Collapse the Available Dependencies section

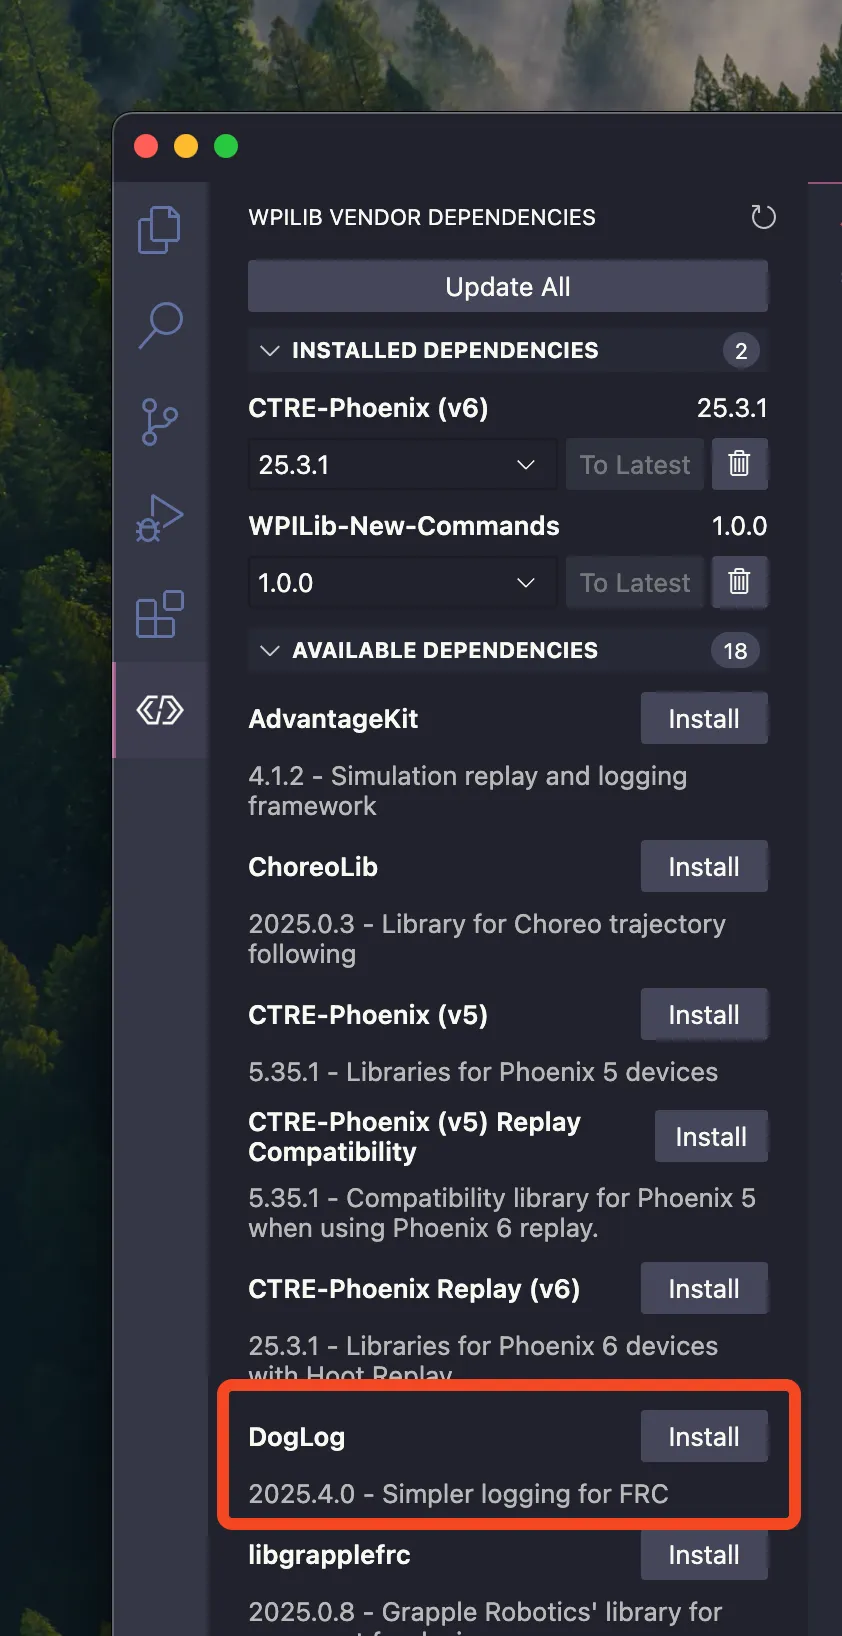click(x=270, y=650)
